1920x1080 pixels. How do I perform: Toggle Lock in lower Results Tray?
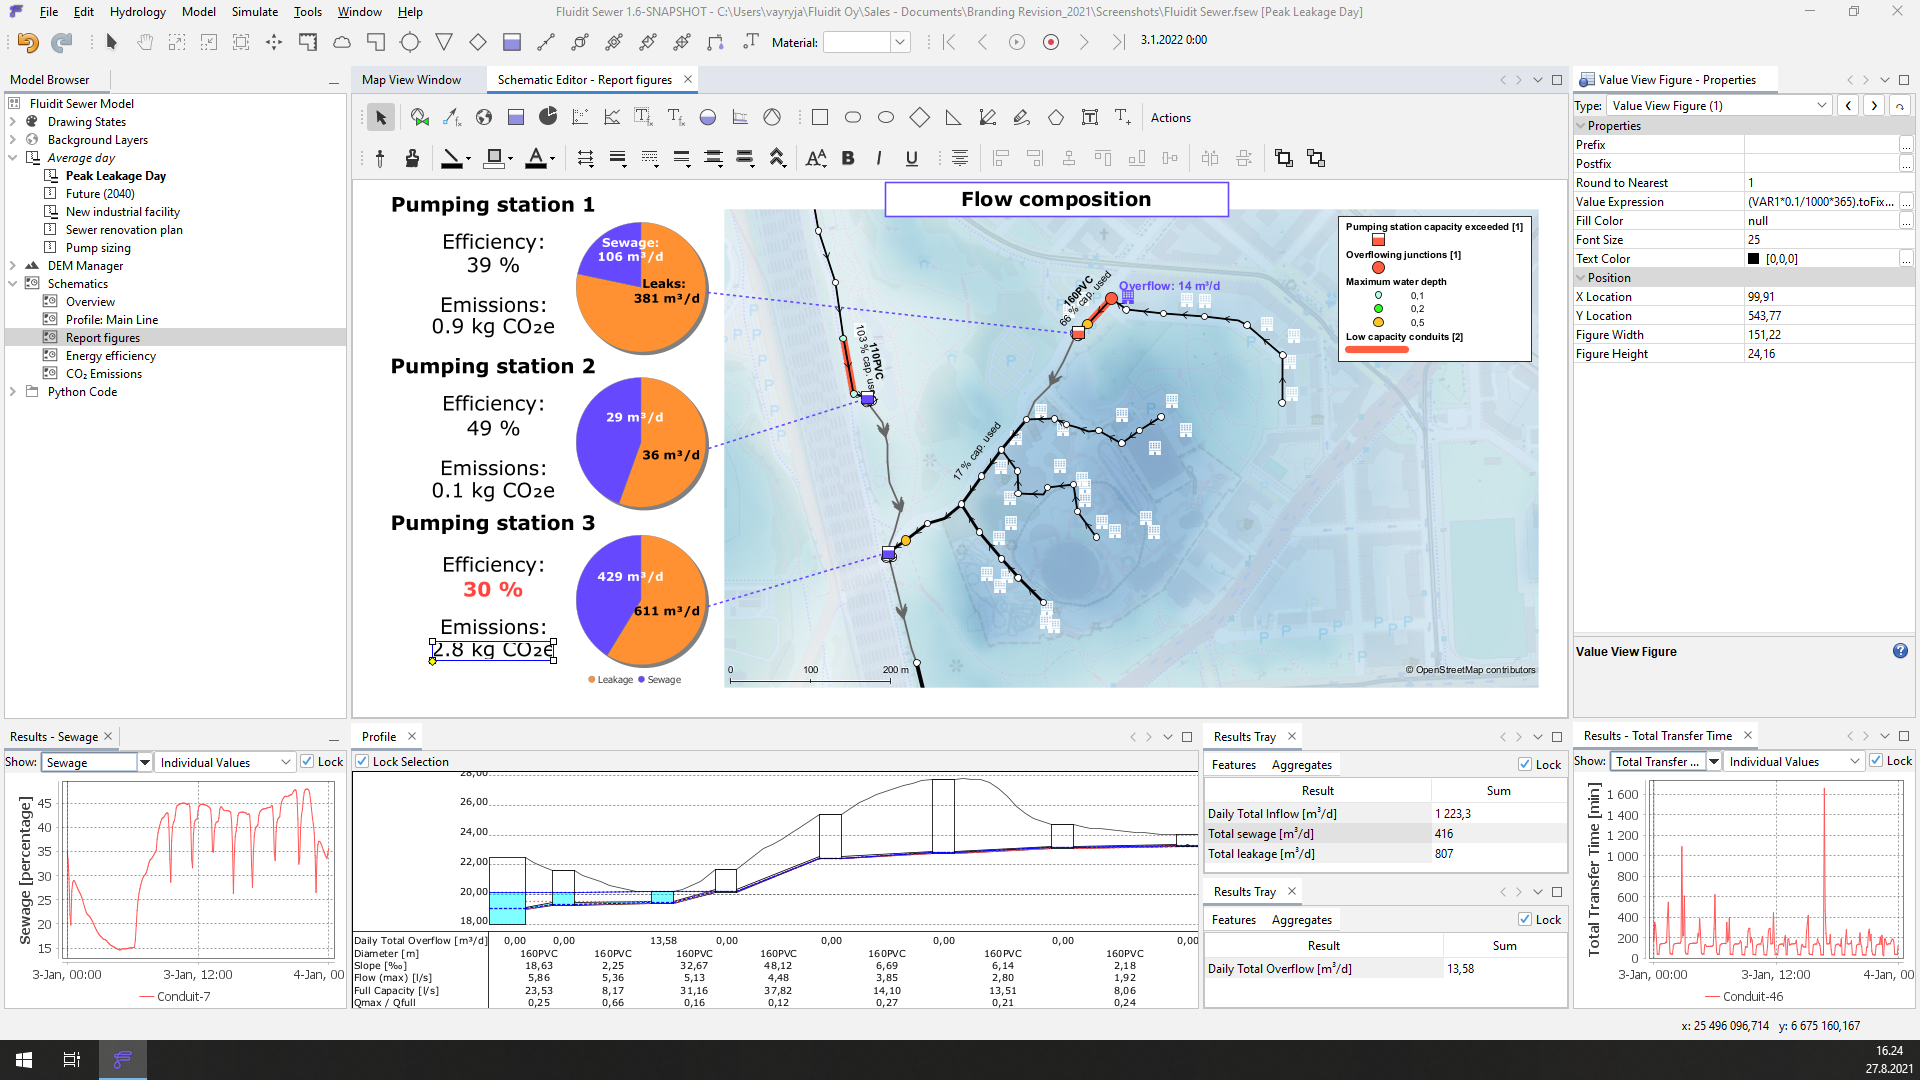click(1525, 920)
